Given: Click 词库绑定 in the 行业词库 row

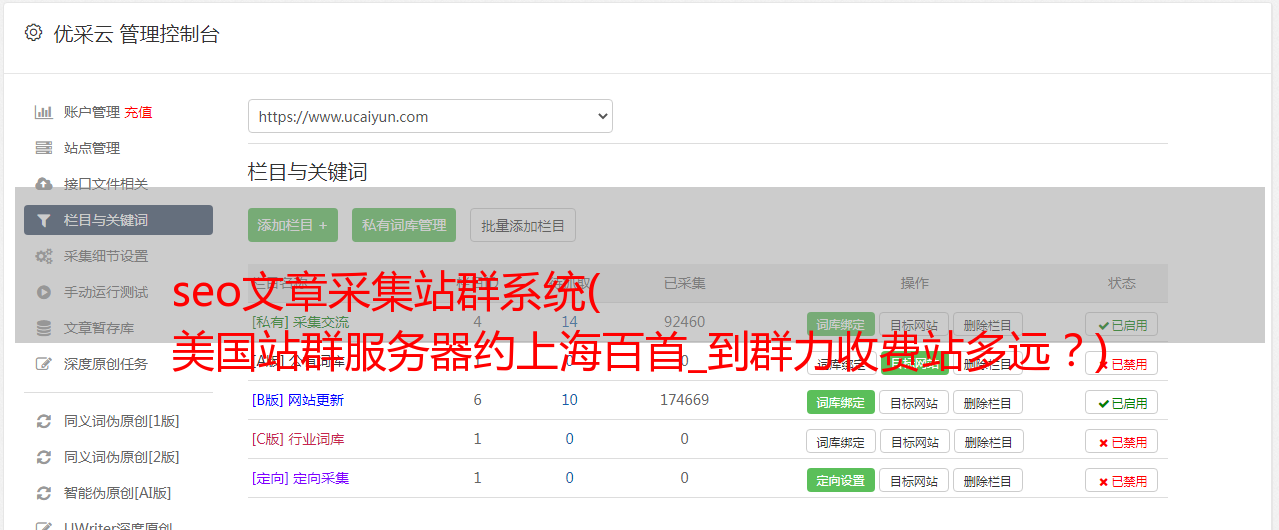Looking at the screenshot, I should click(x=841, y=441).
